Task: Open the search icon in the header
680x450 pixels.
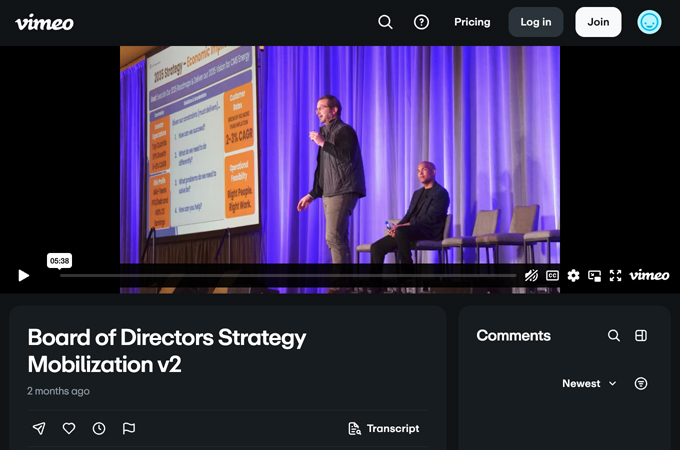Action: (385, 22)
